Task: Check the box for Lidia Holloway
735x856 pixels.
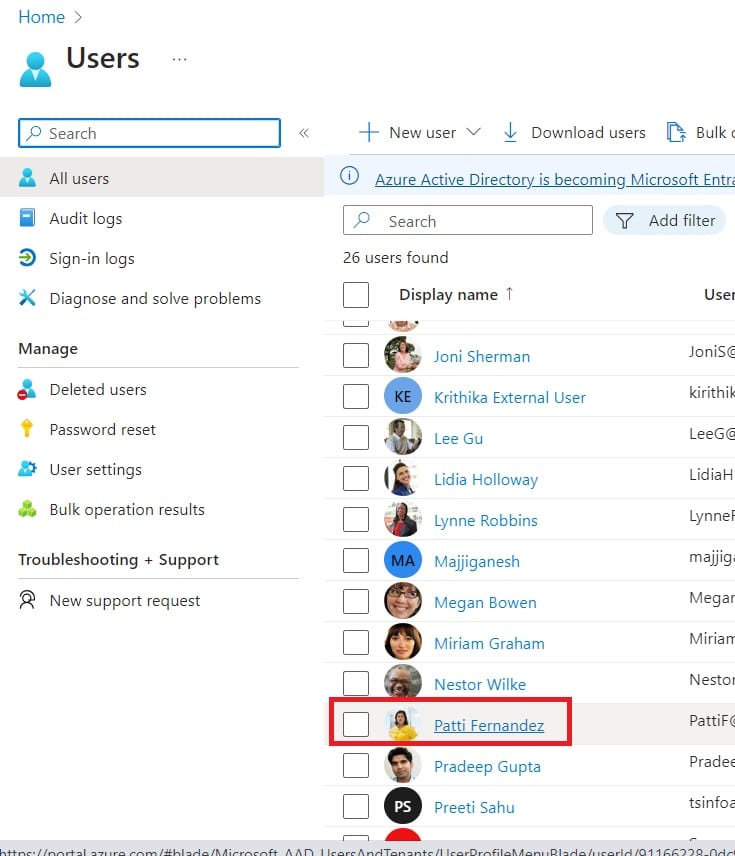Action: [x=356, y=478]
